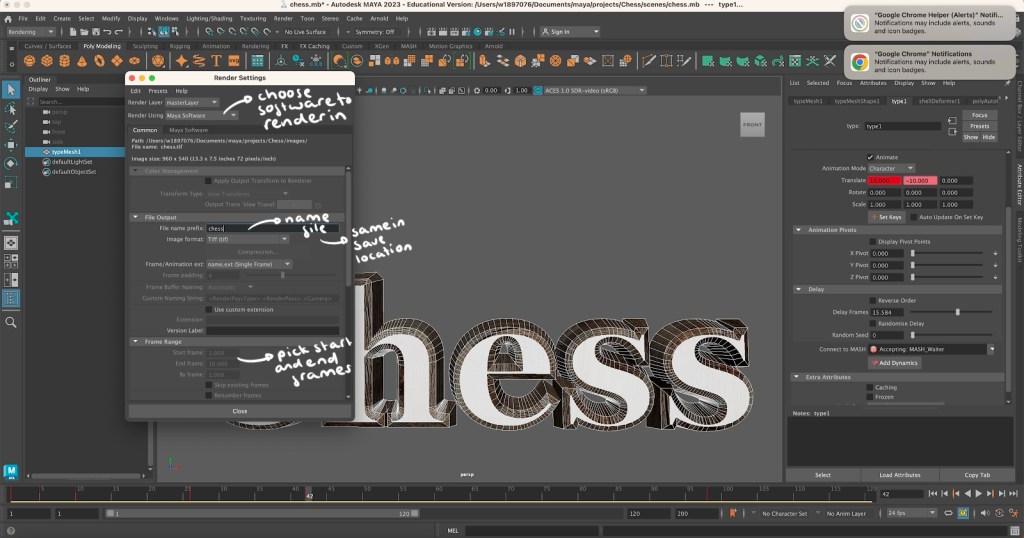Adjust the Delay Frames slider
Viewport: 1024px width, 538px height.
point(957,312)
